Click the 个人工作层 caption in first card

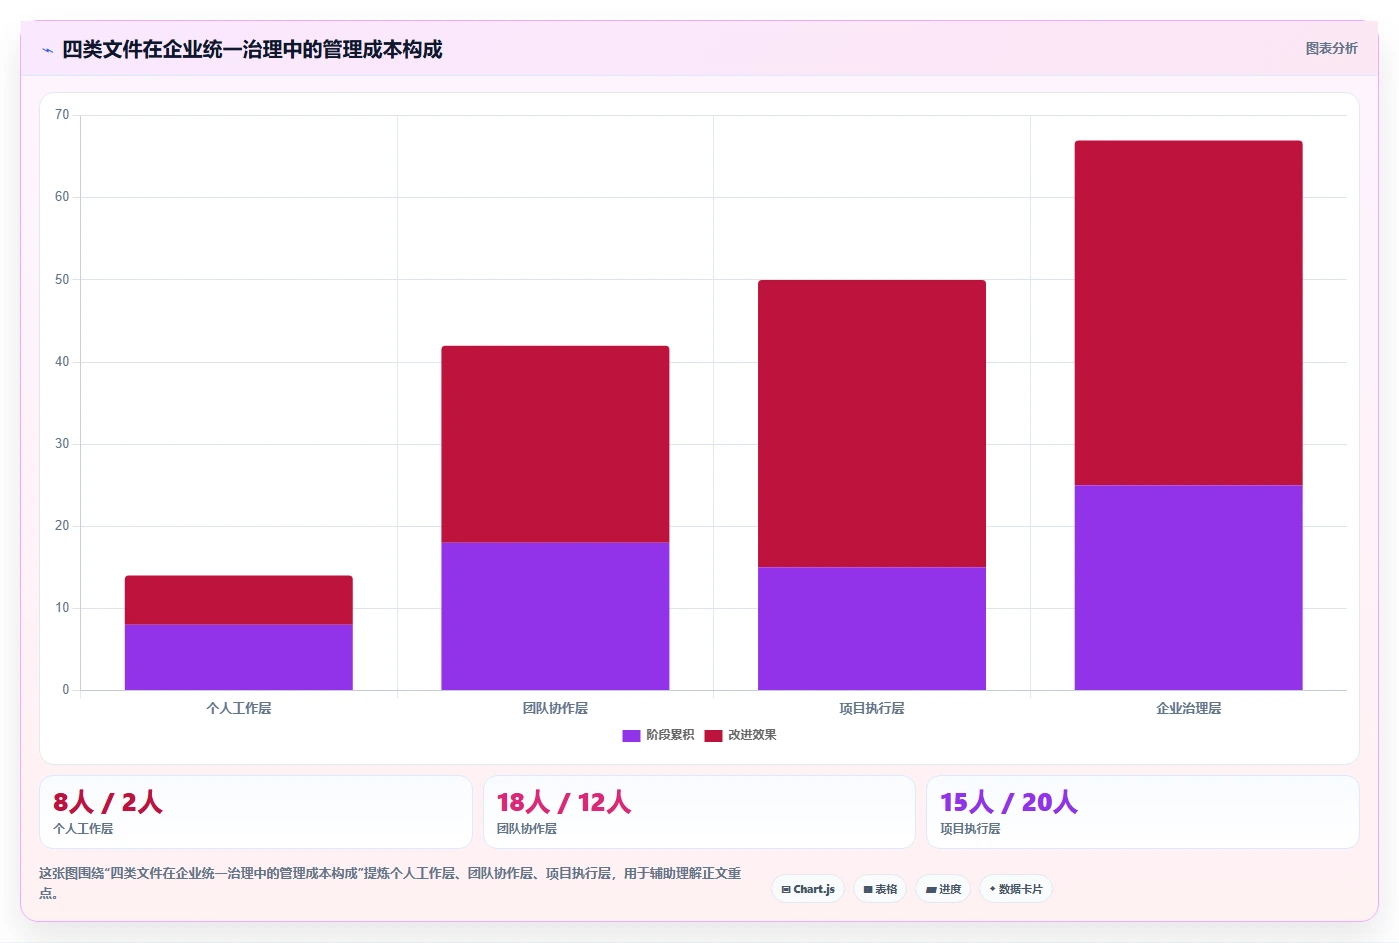[83, 829]
